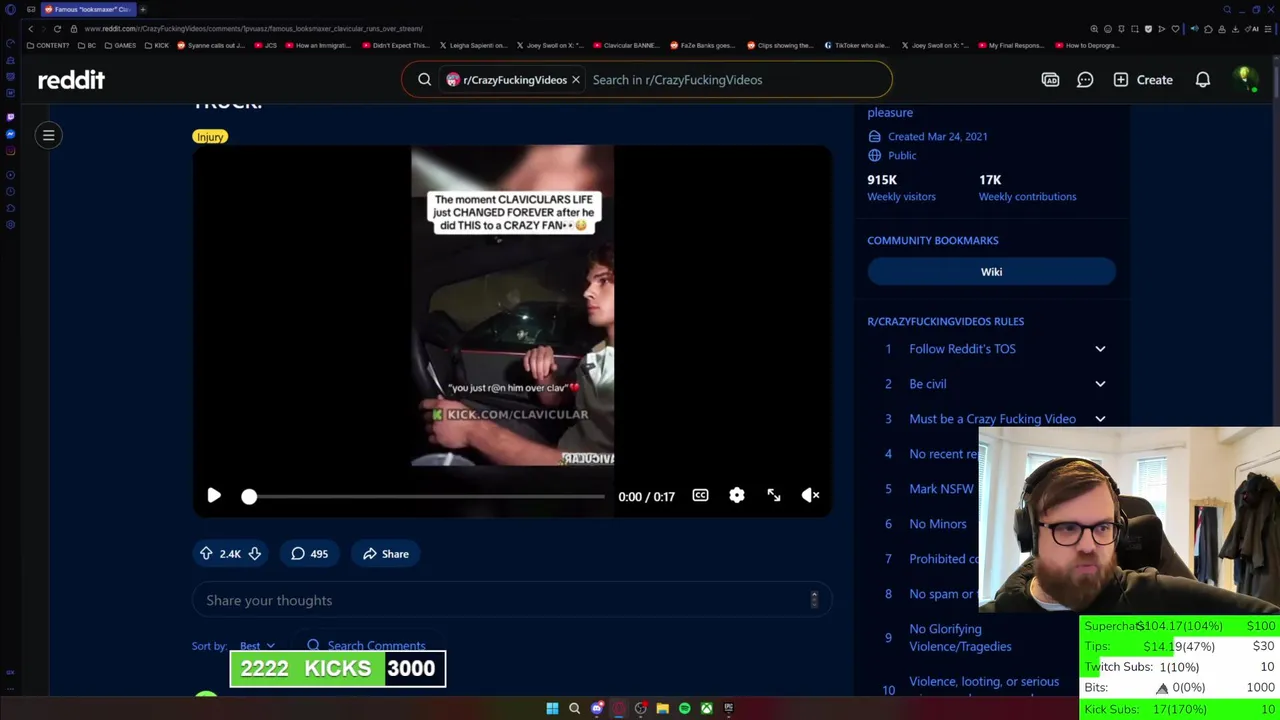The height and width of the screenshot is (720, 1280).
Task: Open File Explorer from the taskbar
Action: tap(662, 709)
